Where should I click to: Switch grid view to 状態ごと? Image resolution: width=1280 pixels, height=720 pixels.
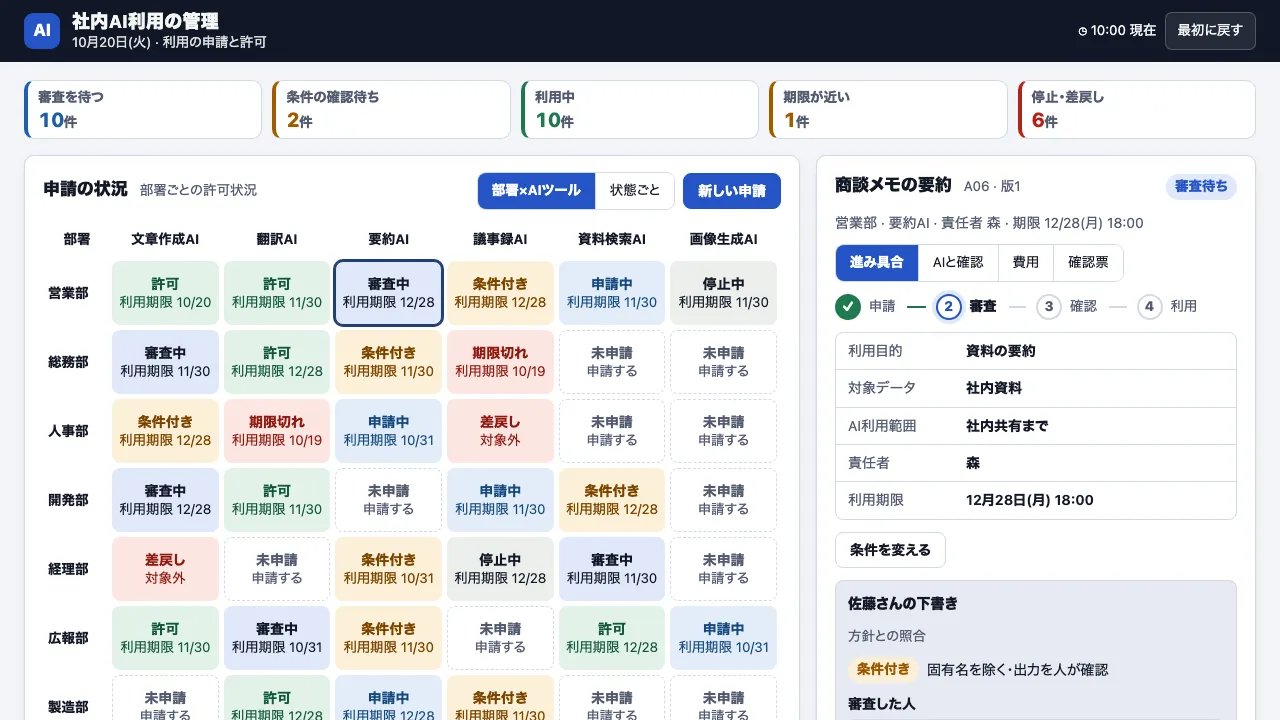[x=635, y=191]
